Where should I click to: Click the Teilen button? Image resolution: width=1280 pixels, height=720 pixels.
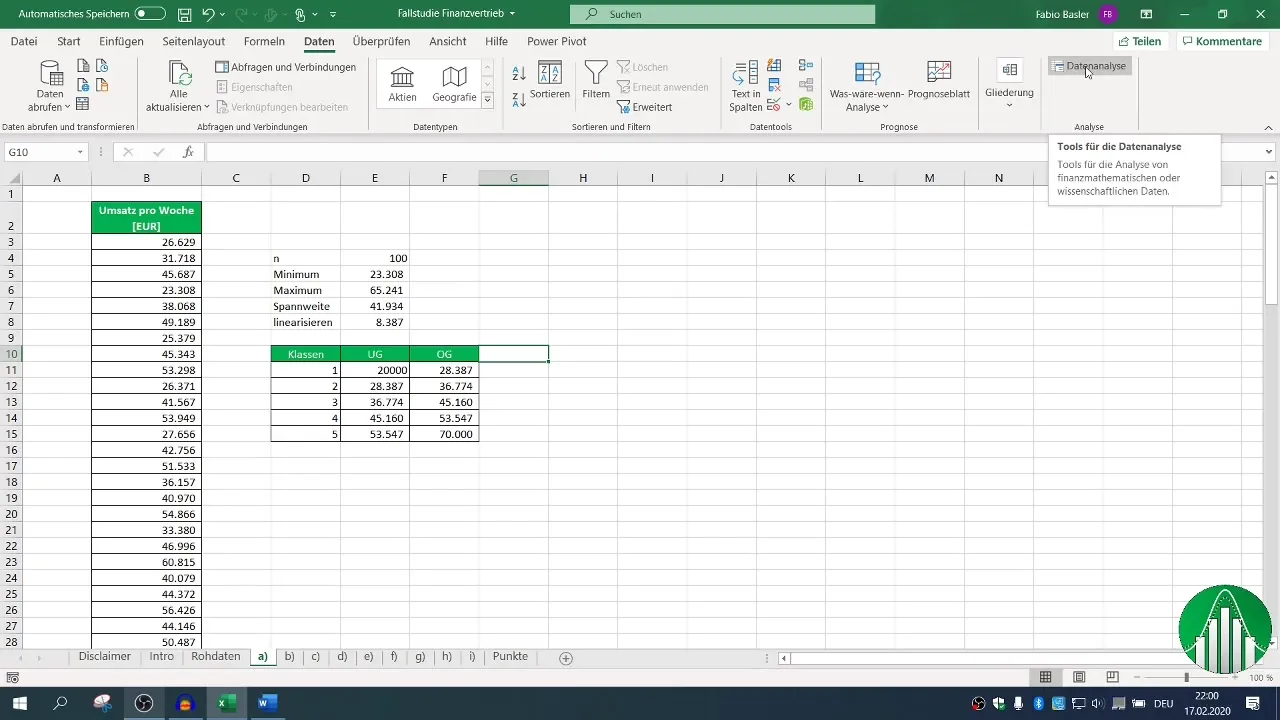pyautogui.click(x=1140, y=42)
